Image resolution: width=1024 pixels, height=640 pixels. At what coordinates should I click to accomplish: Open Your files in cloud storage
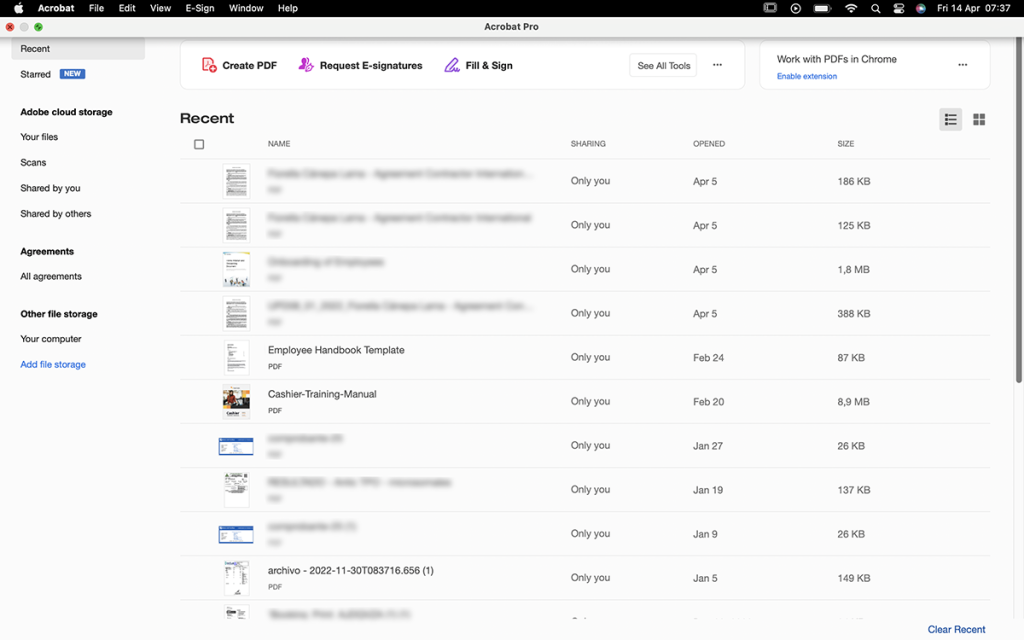39,137
